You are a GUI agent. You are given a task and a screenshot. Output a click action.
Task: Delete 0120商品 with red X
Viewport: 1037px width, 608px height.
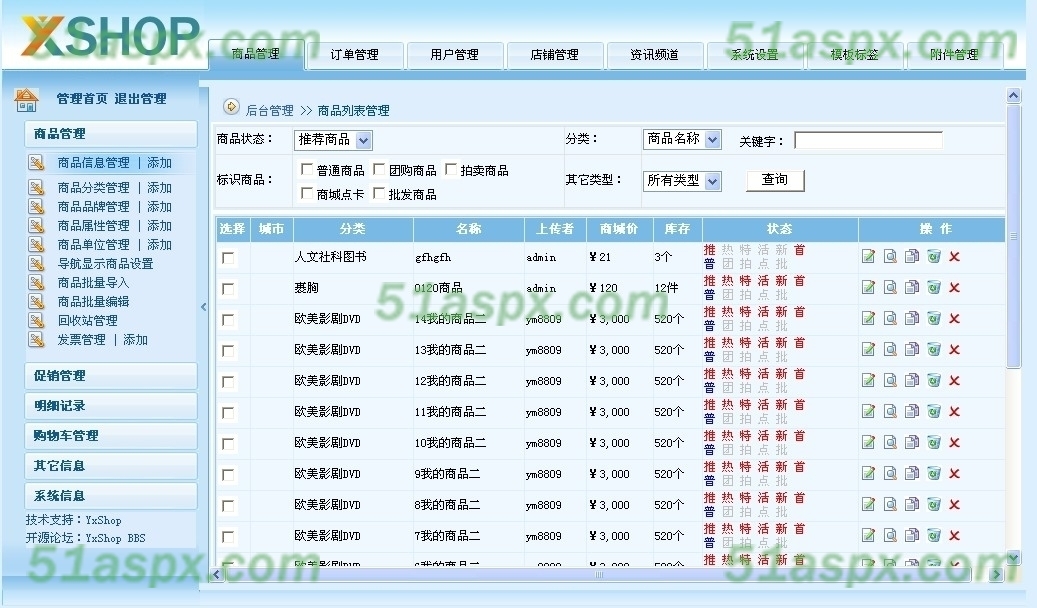point(954,288)
